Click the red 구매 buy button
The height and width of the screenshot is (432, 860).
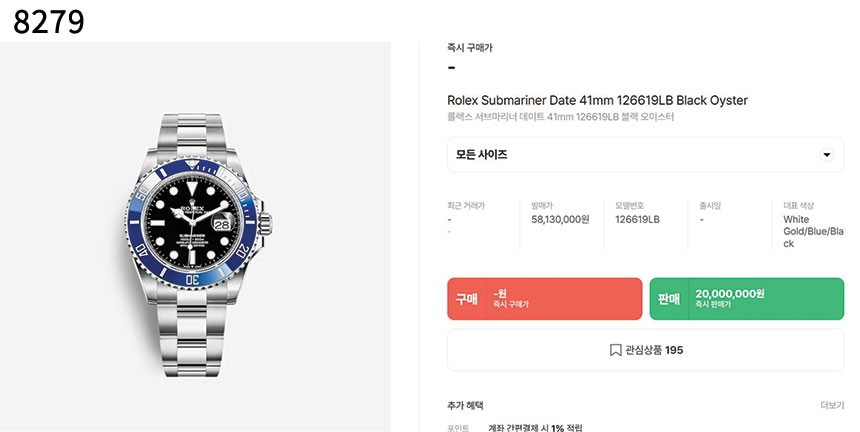pyautogui.click(x=545, y=299)
